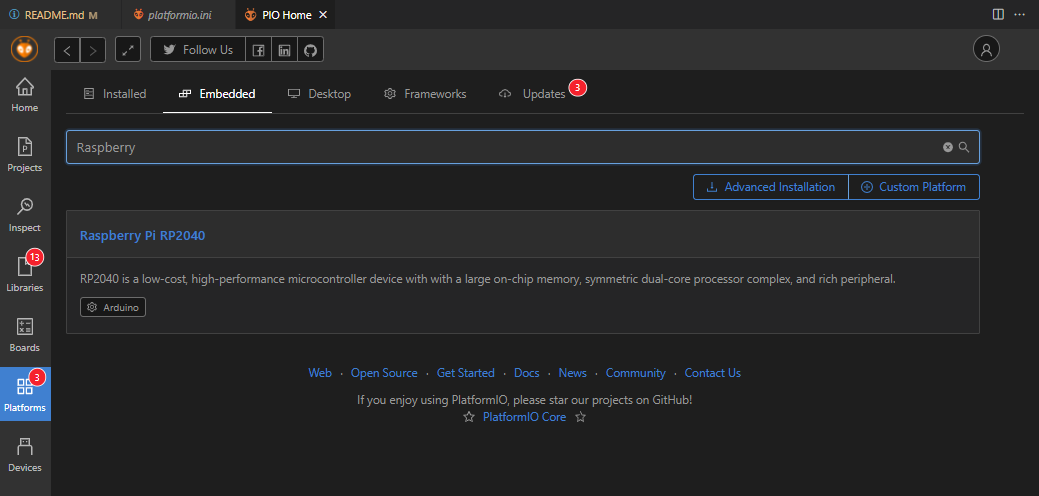Open Libraries in the sidebar

point(25,275)
